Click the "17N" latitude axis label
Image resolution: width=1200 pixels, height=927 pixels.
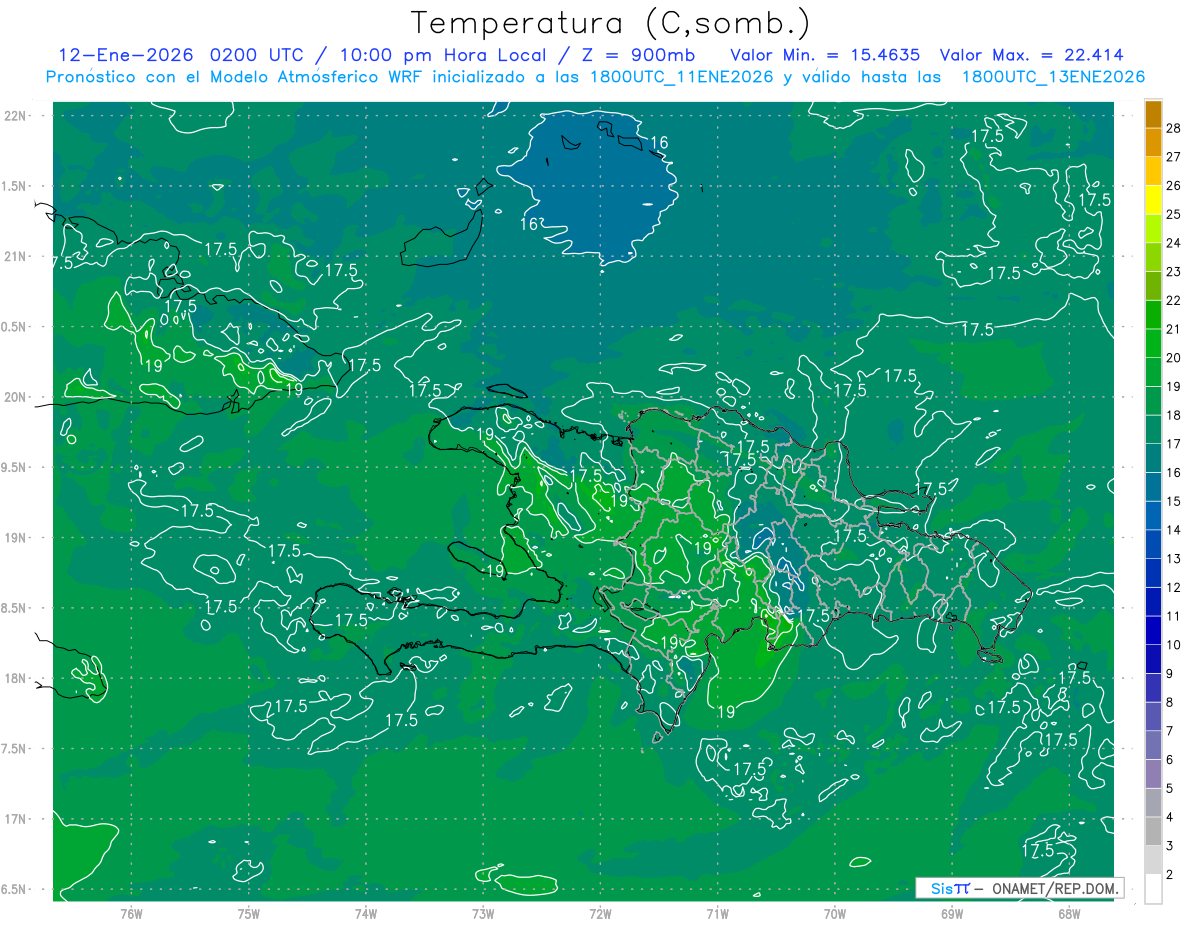point(15,819)
